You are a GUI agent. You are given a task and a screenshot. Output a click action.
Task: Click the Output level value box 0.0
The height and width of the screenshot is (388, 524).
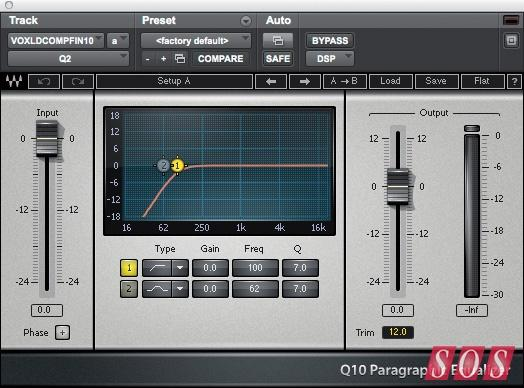(398, 310)
